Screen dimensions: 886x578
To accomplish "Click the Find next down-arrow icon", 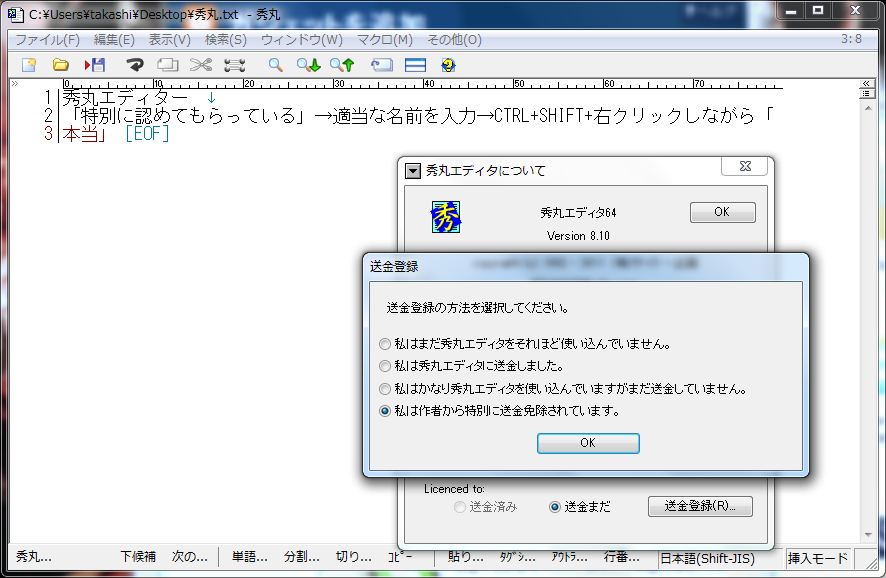I will pyautogui.click(x=309, y=65).
